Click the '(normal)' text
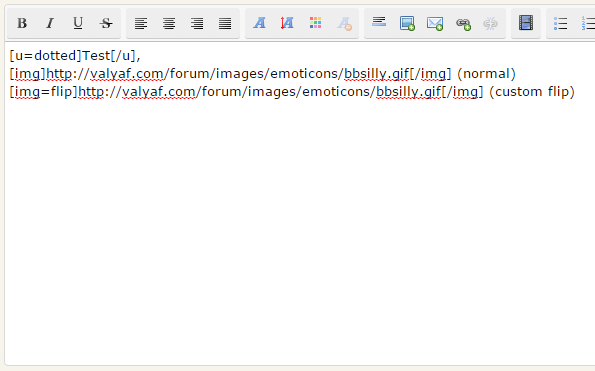 point(486,74)
